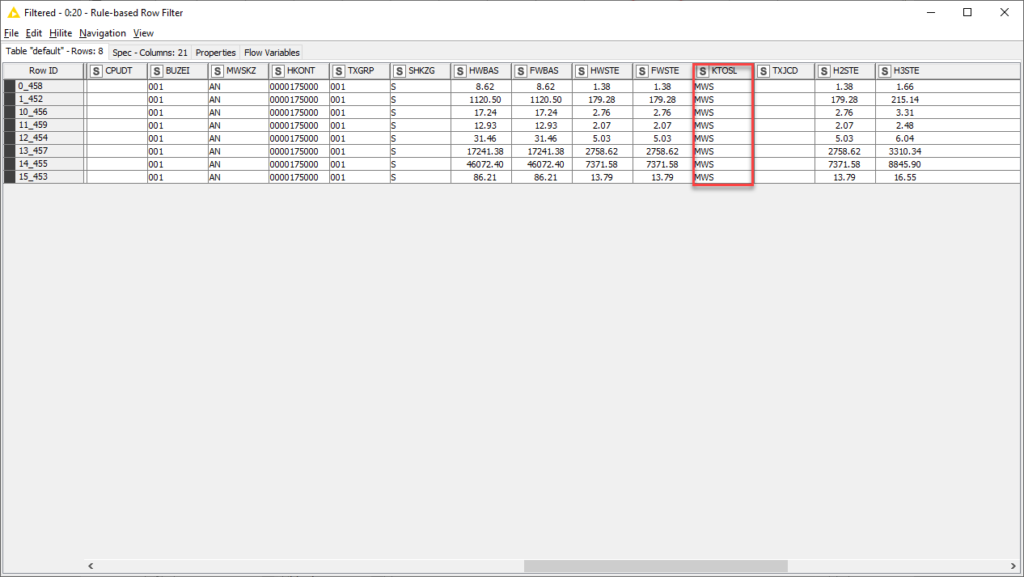1024x577 pixels.
Task: Click the KNIME warning icon in title bar
Action: (13, 12)
